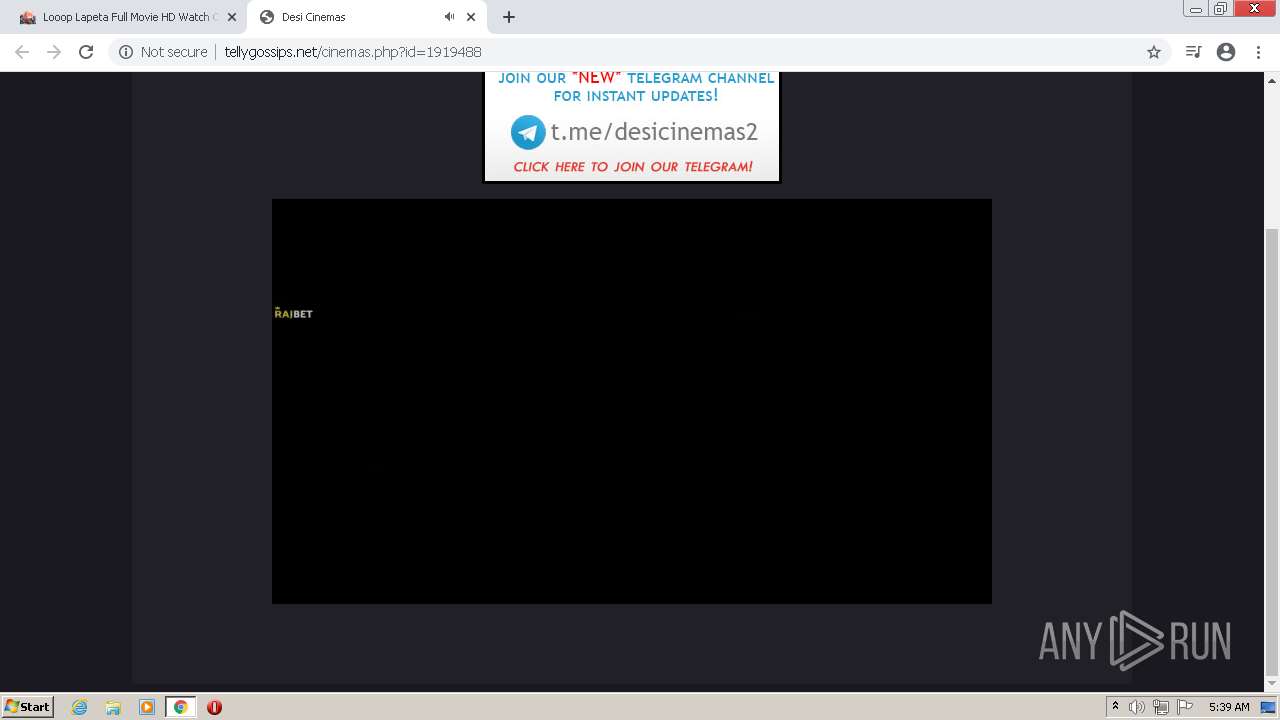This screenshot has width=1280, height=720.
Task: Go back to previous page
Action: coord(22,52)
